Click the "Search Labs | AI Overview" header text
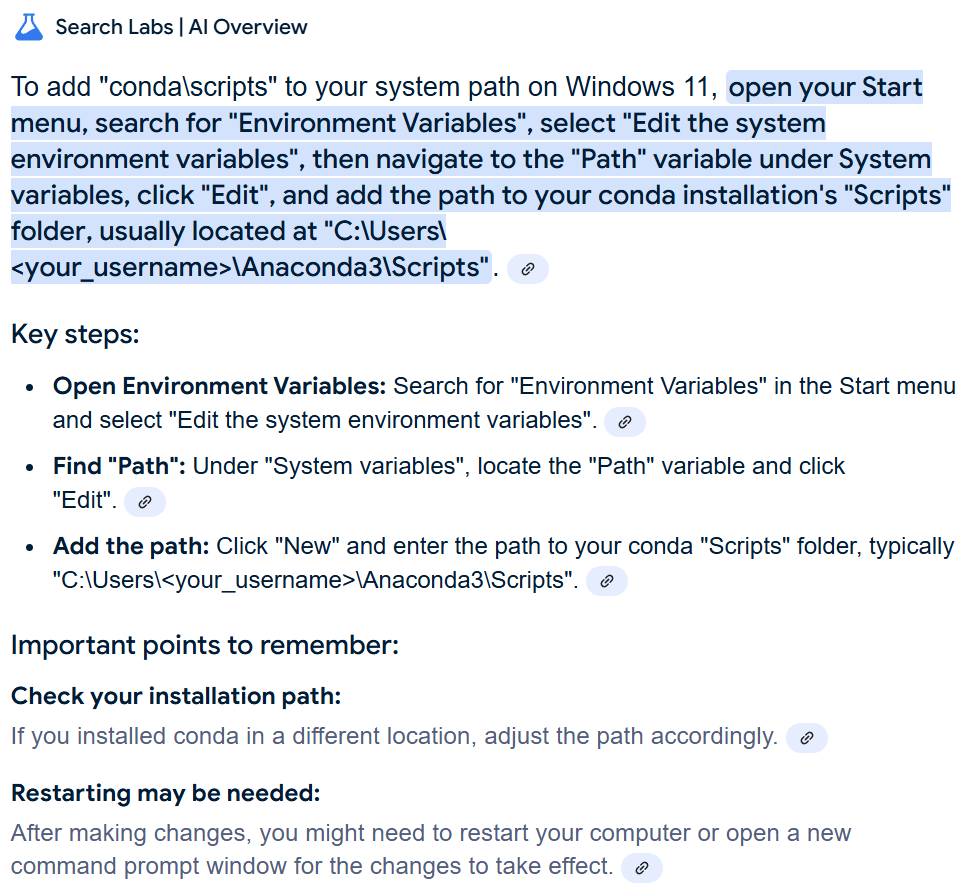The width and height of the screenshot is (970, 883). point(181,27)
